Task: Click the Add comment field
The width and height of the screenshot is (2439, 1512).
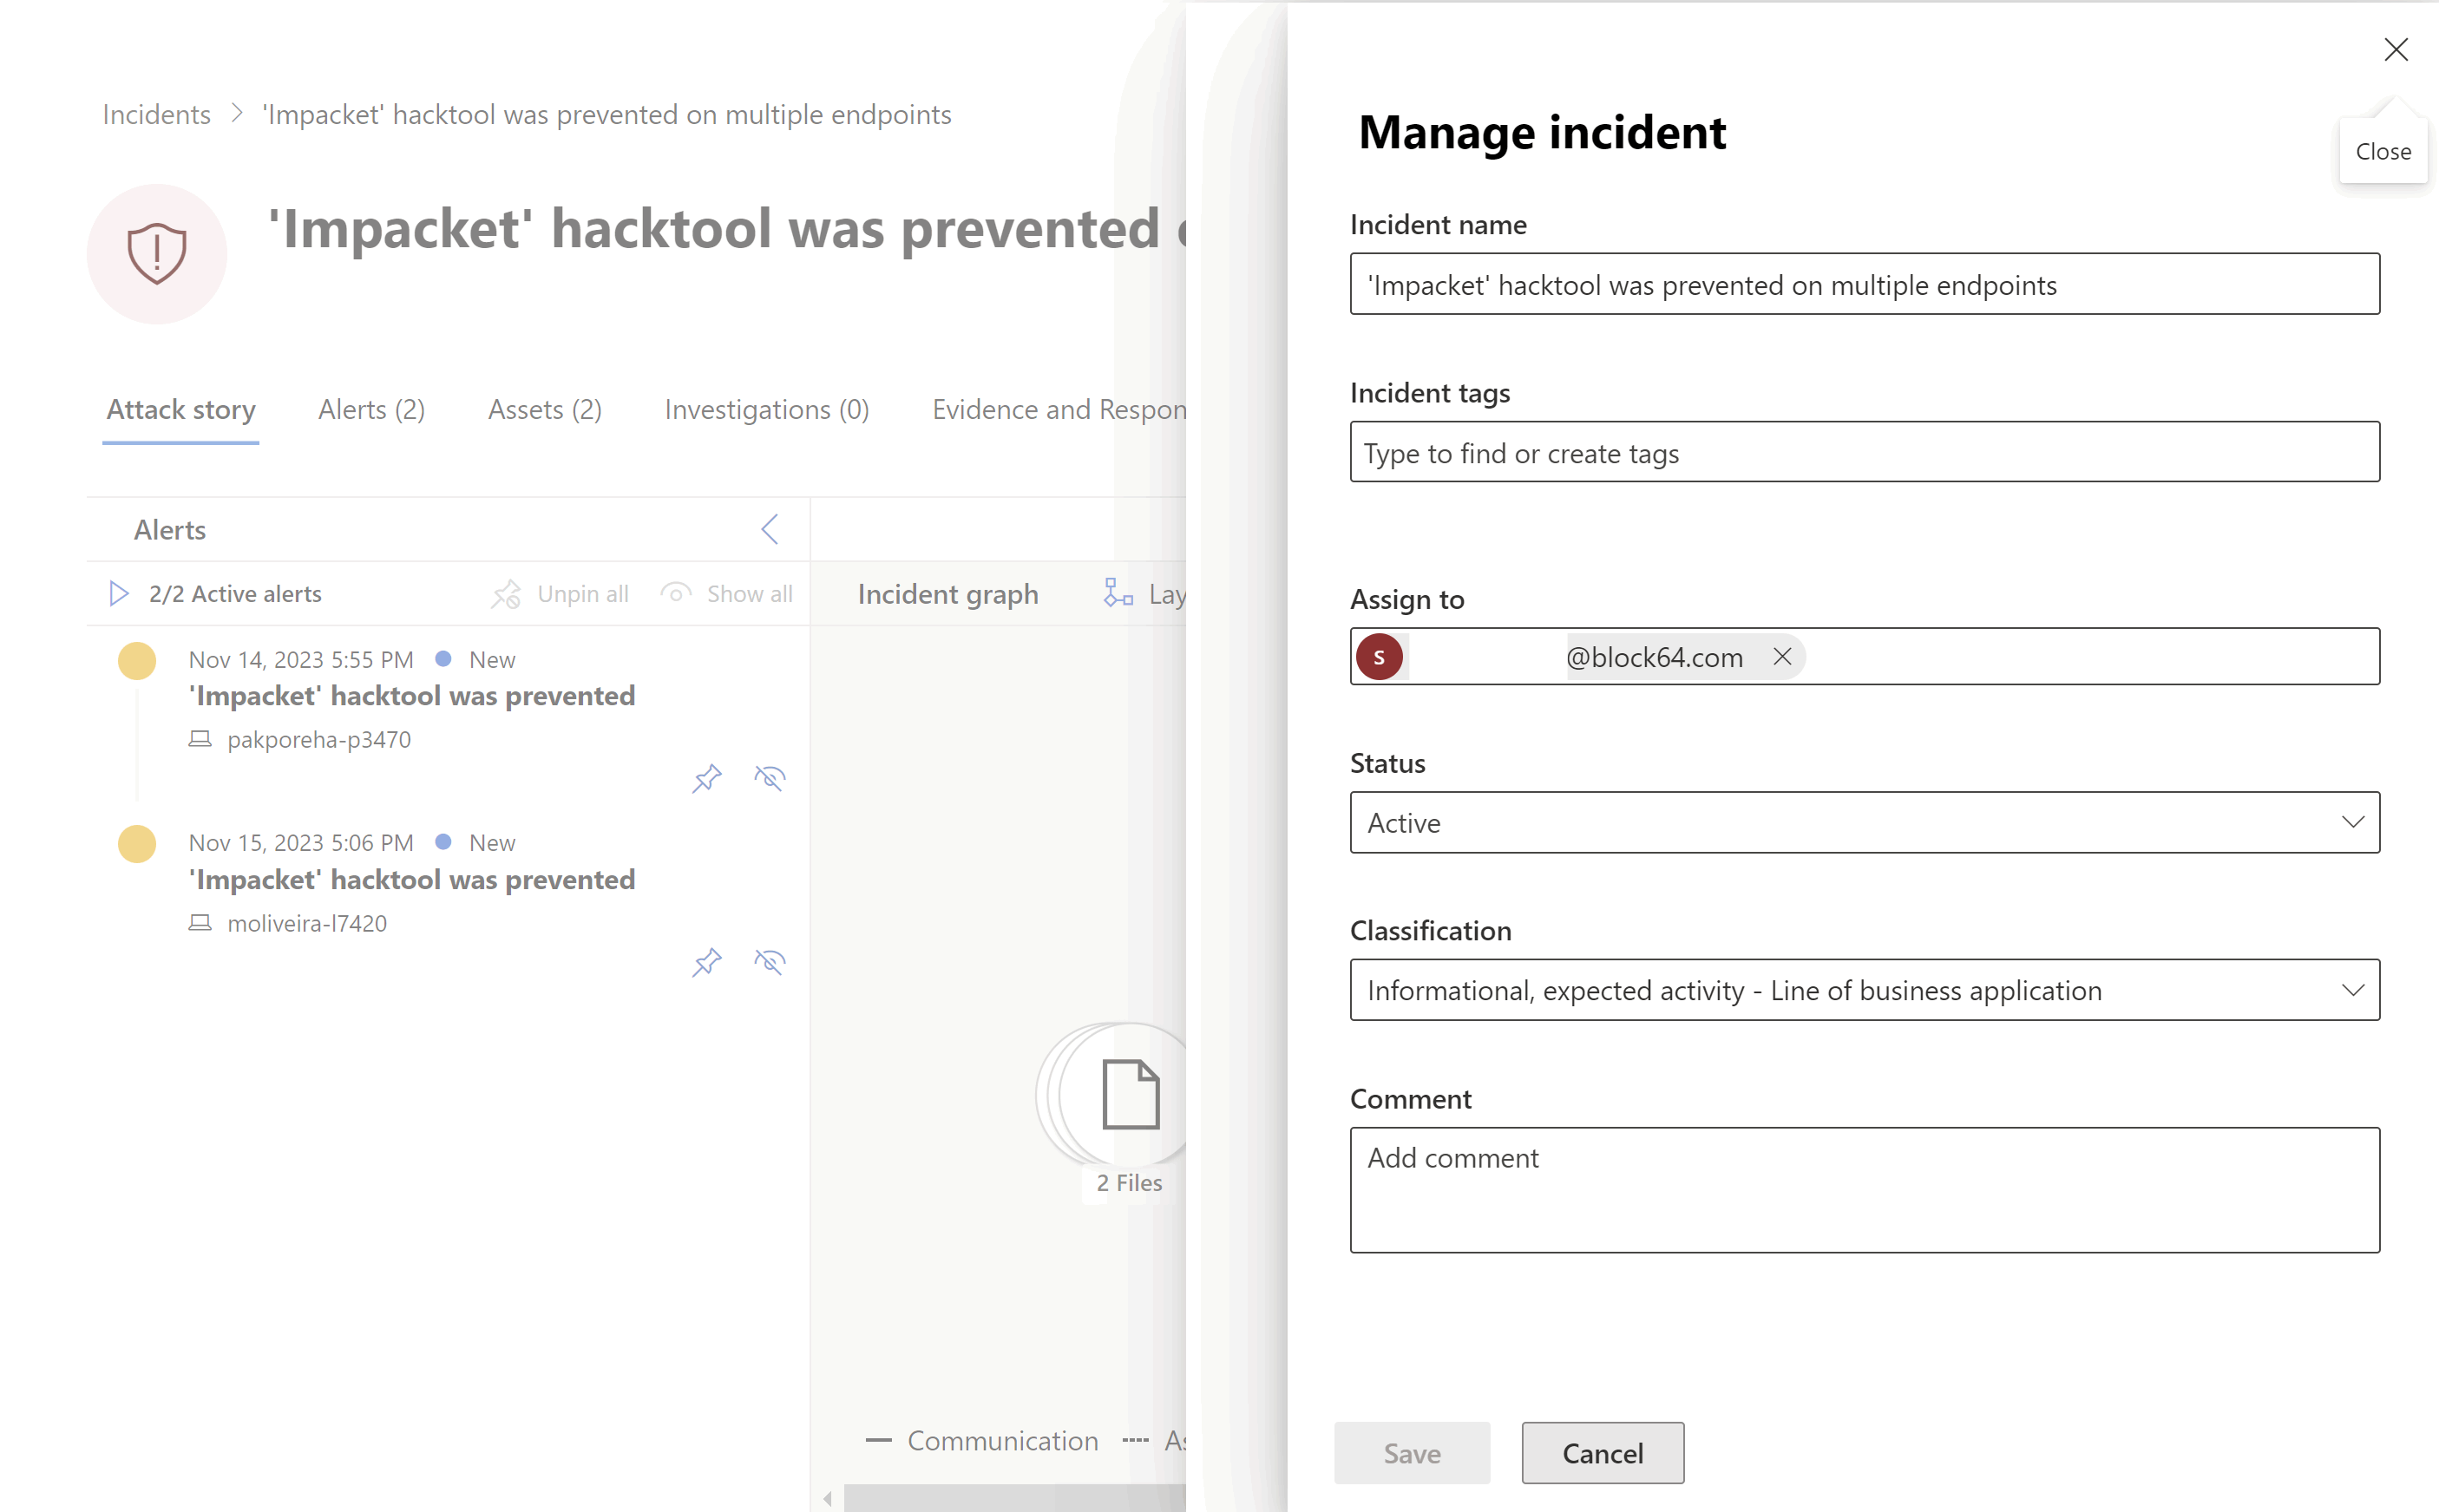Action: [x=1864, y=1190]
